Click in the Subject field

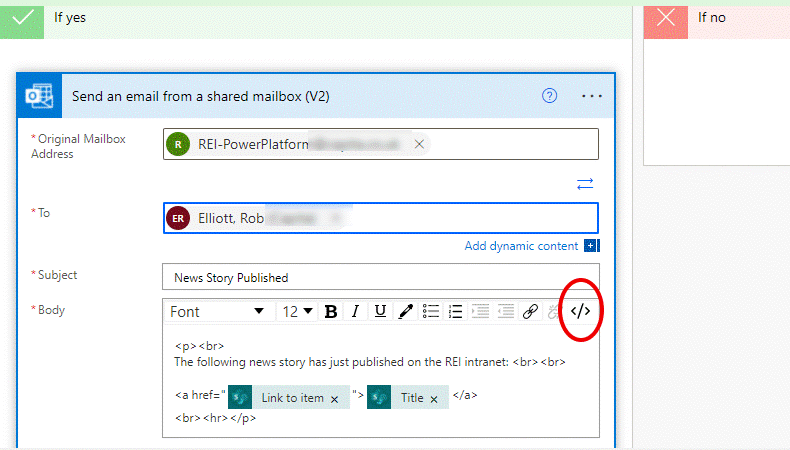(x=380, y=277)
